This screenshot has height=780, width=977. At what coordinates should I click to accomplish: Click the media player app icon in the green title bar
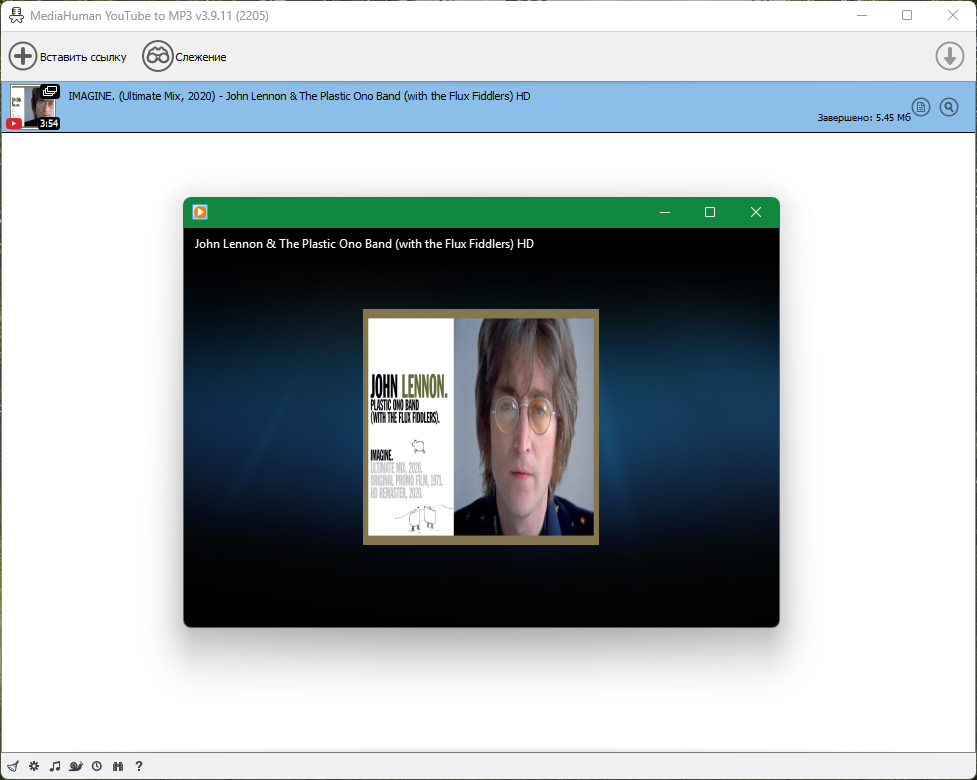(200, 212)
